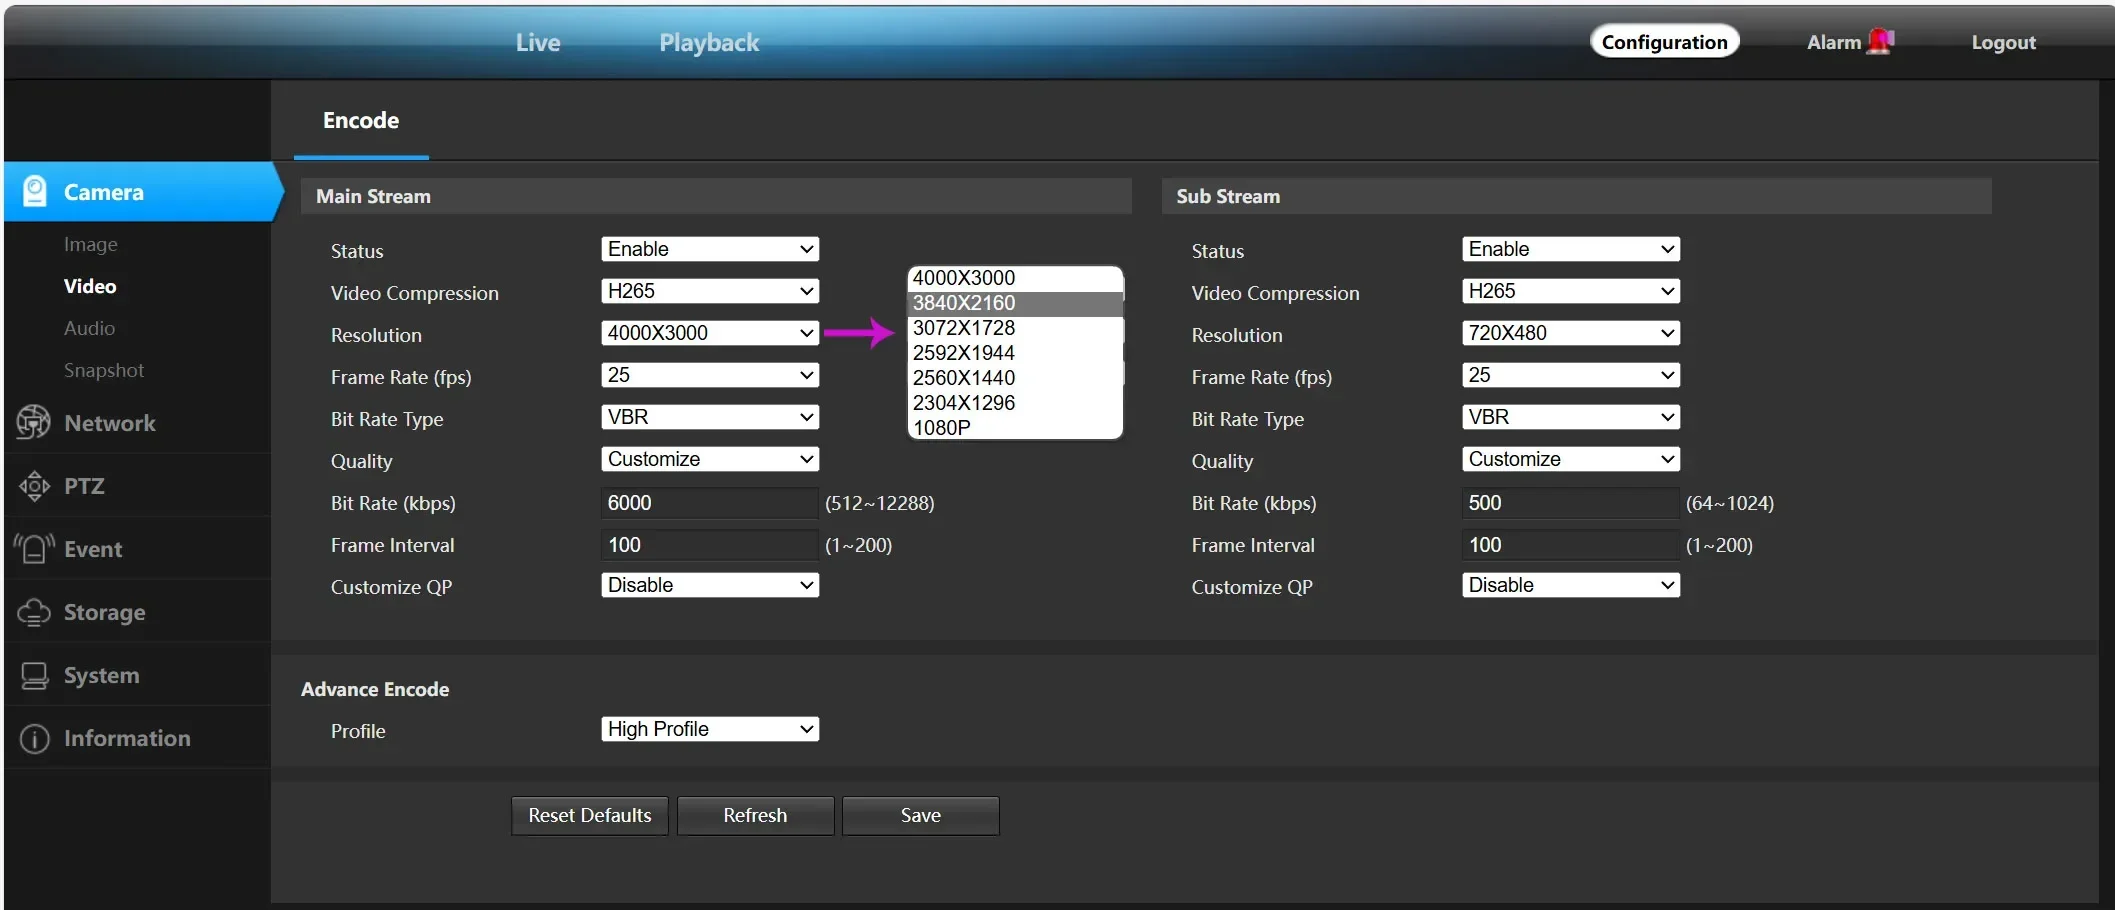
Task: Choose 2560X1440 in the resolution list
Action: point(1015,378)
